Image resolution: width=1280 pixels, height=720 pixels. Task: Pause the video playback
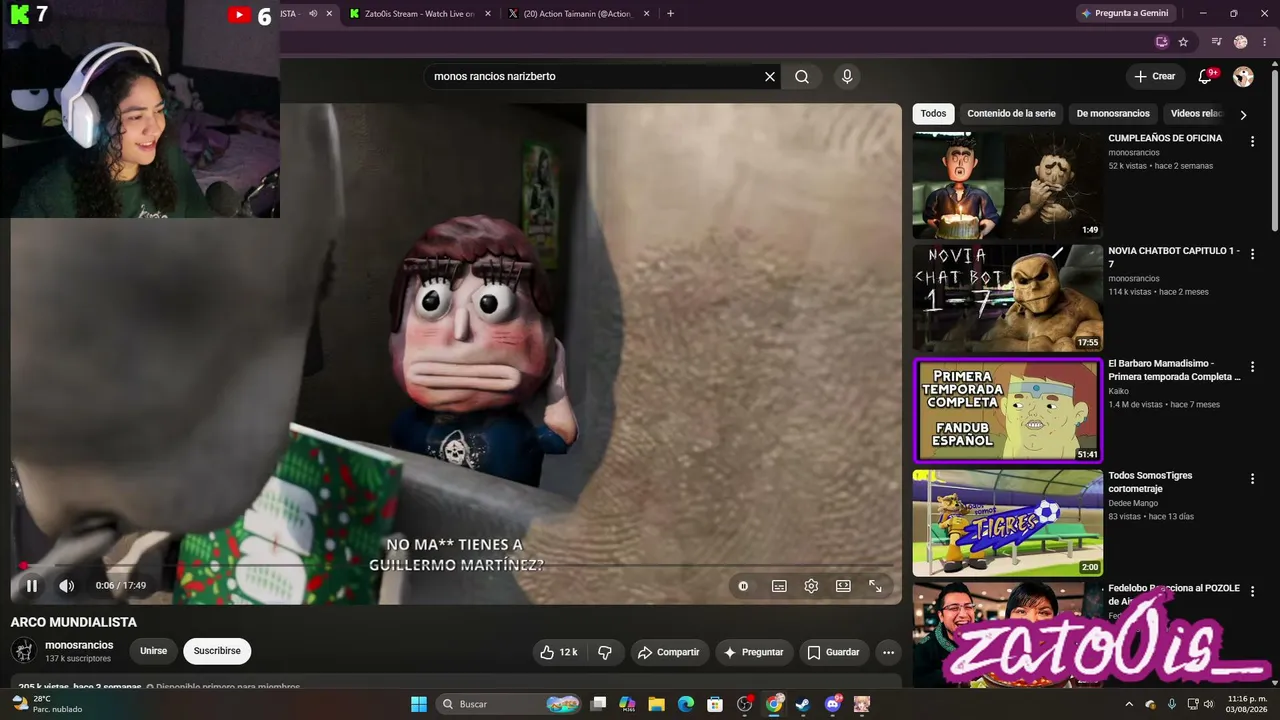[x=32, y=586]
